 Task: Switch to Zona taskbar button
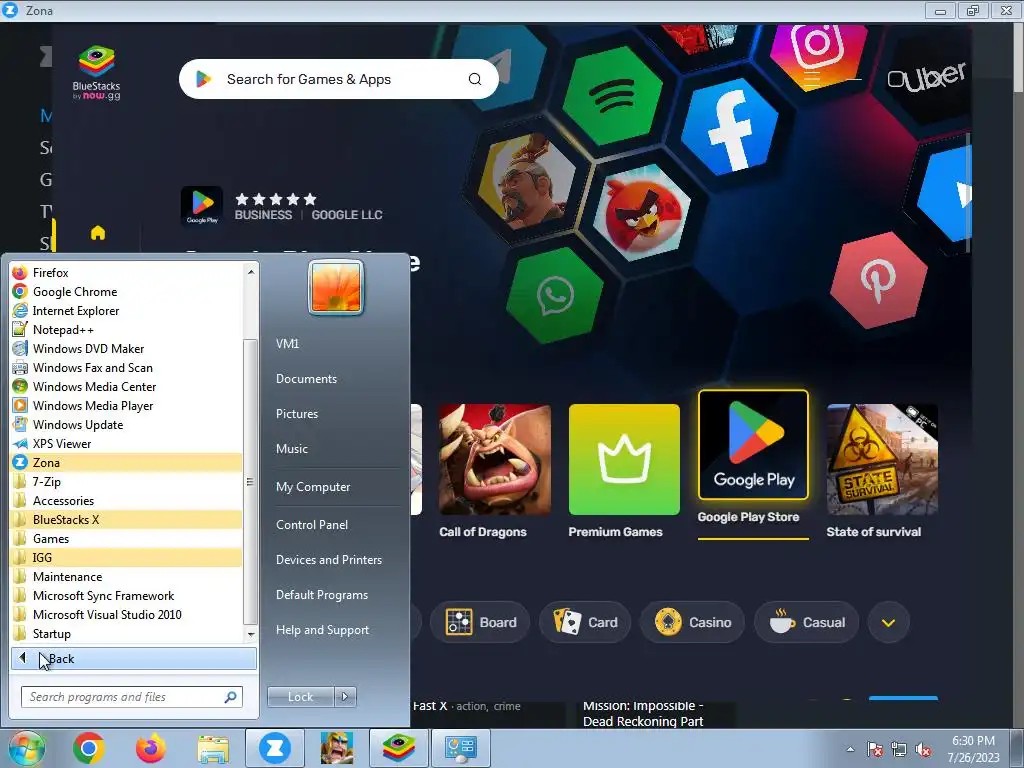point(274,748)
